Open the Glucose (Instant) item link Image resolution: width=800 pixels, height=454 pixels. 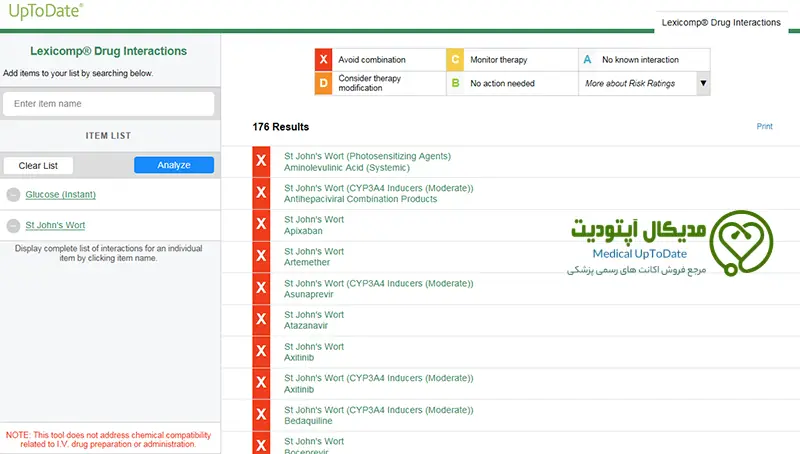coord(60,194)
